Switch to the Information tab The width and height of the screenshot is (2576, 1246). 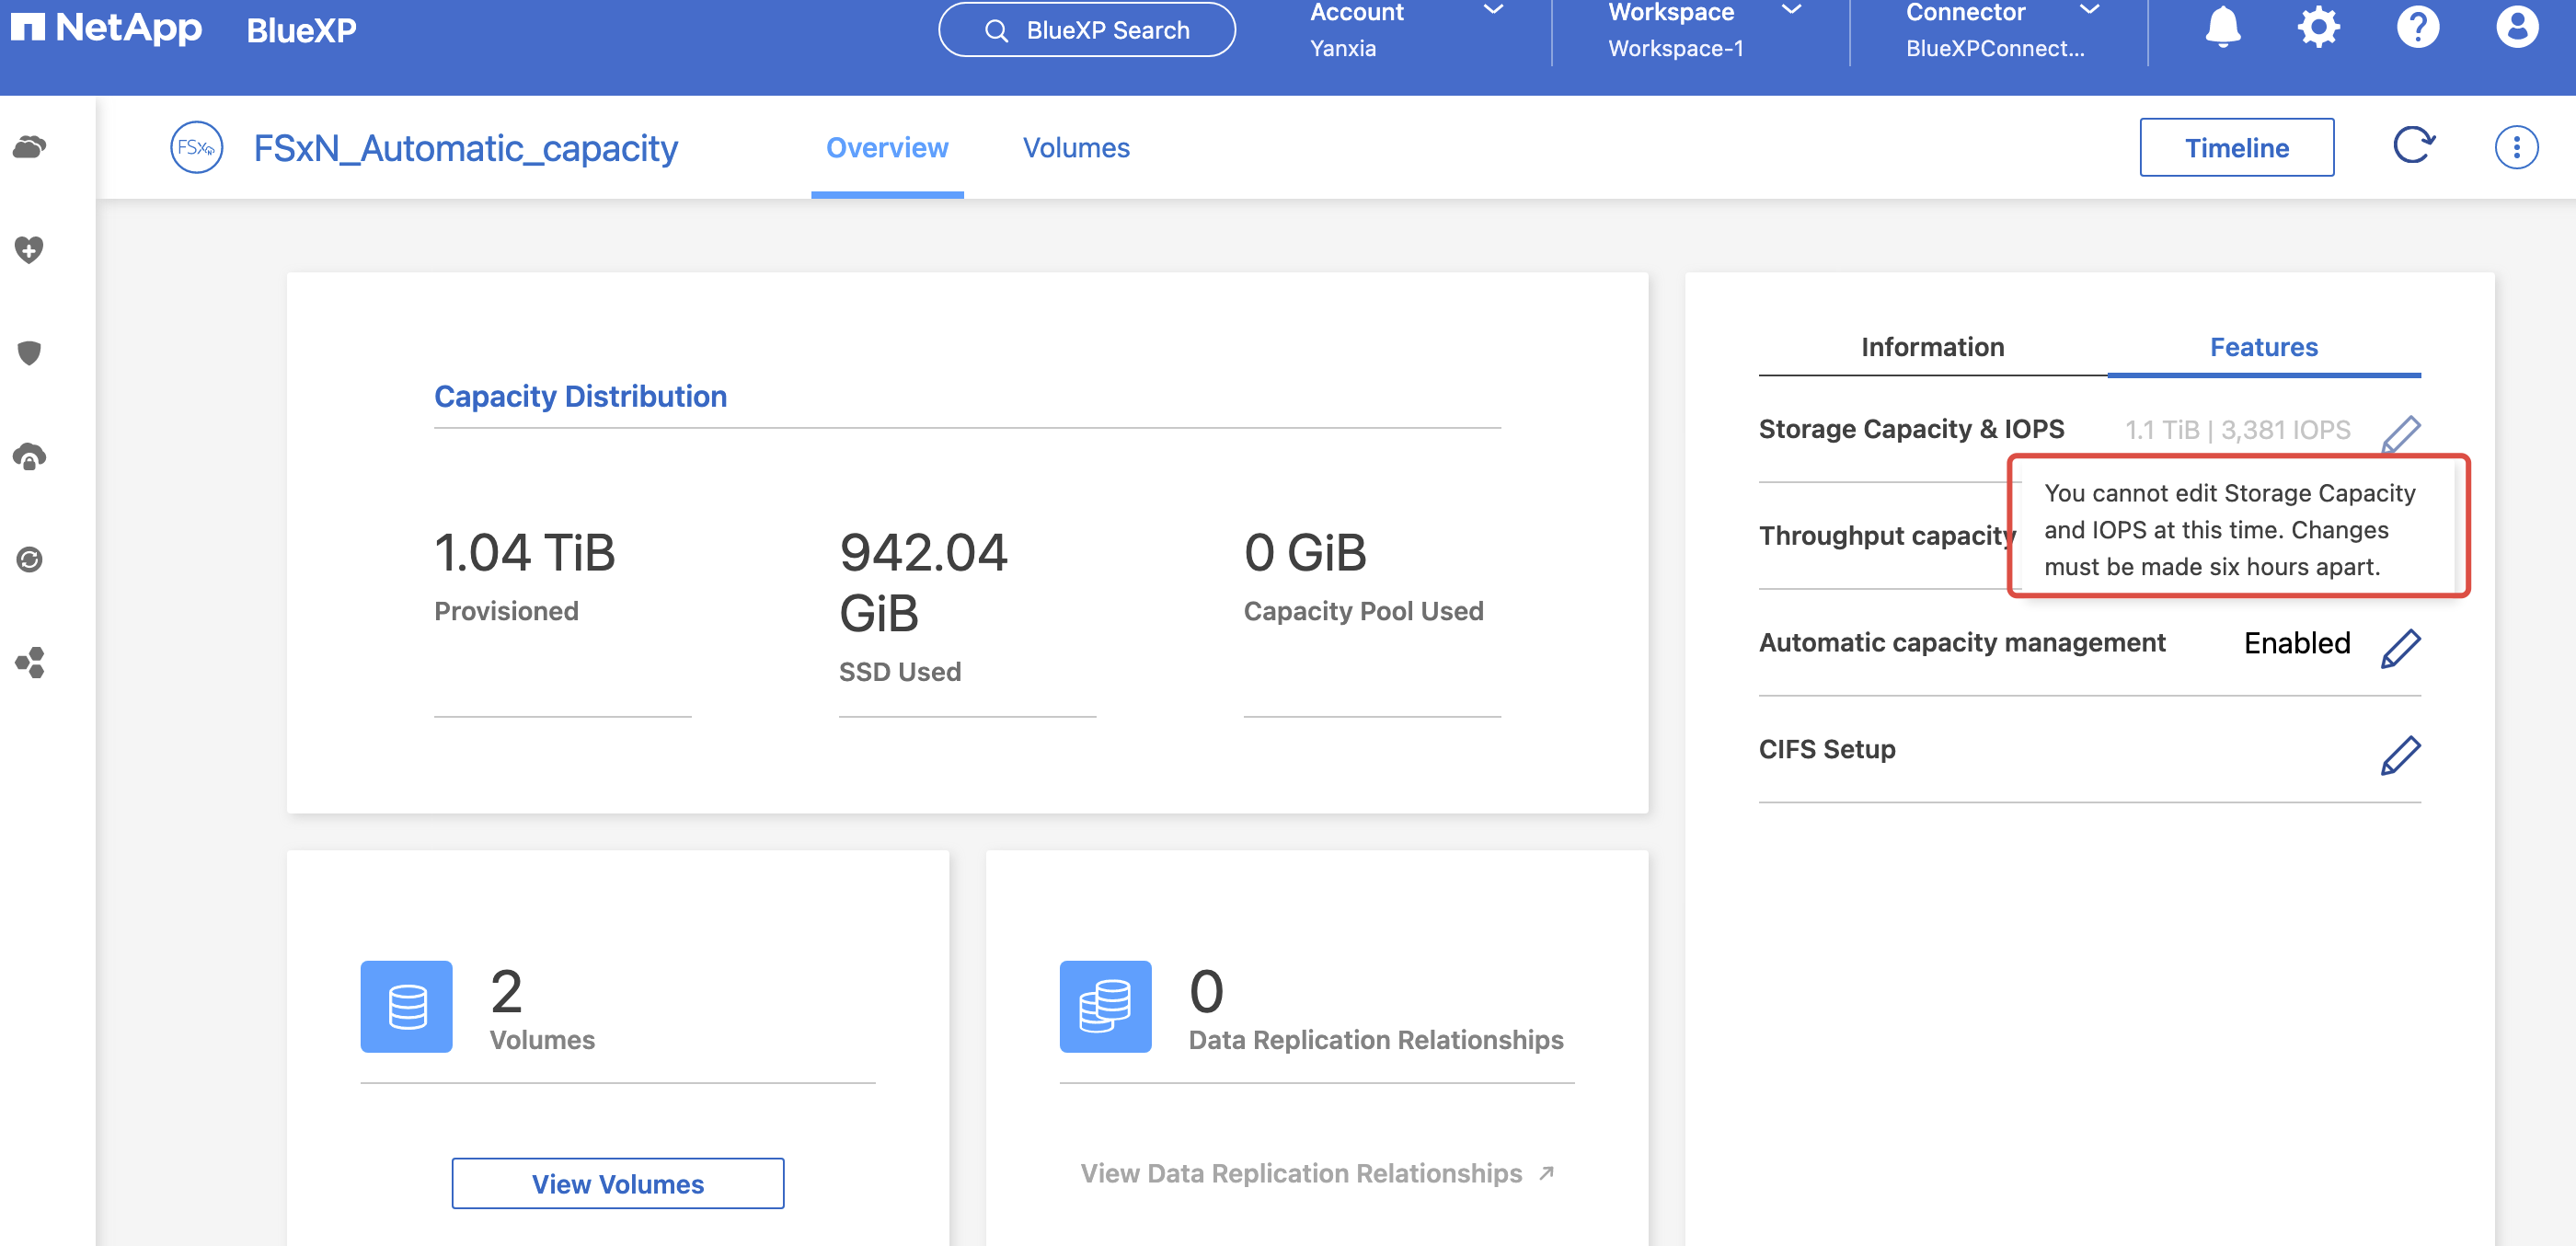tap(1932, 347)
